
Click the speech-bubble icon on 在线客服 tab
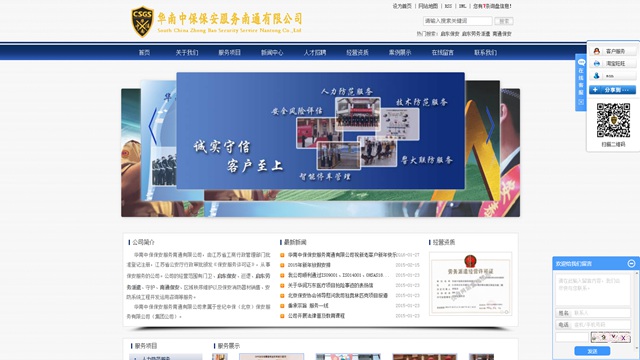pos(581,62)
